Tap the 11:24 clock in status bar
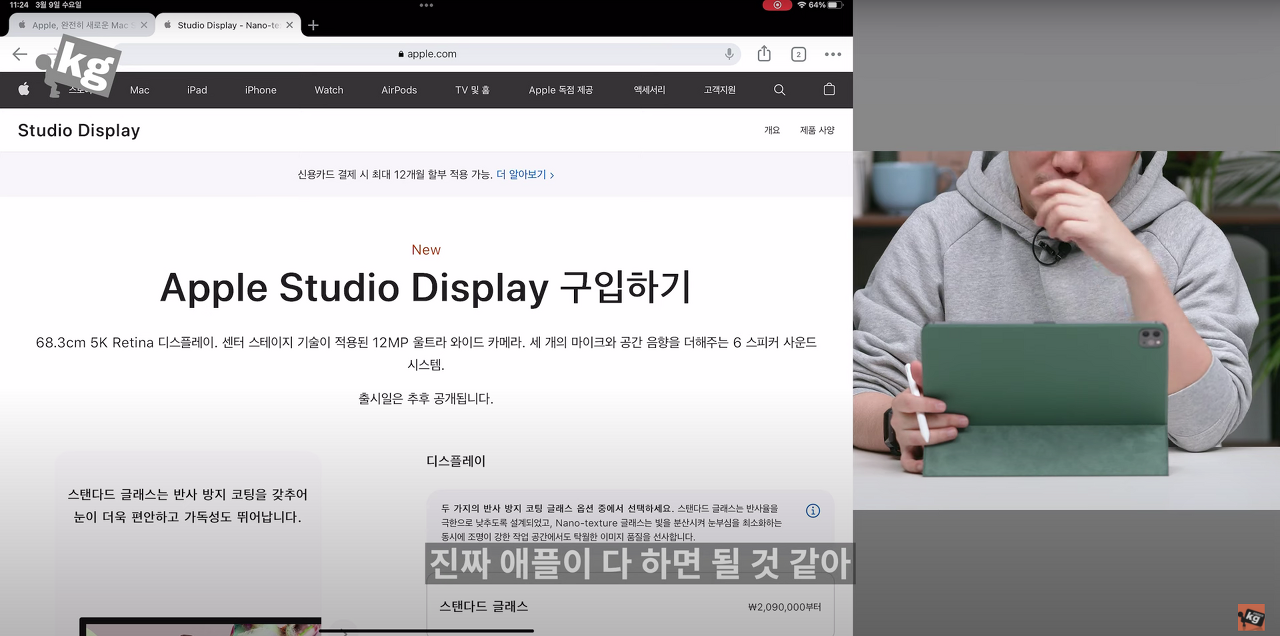This screenshot has height=636, width=1280. coord(18,5)
